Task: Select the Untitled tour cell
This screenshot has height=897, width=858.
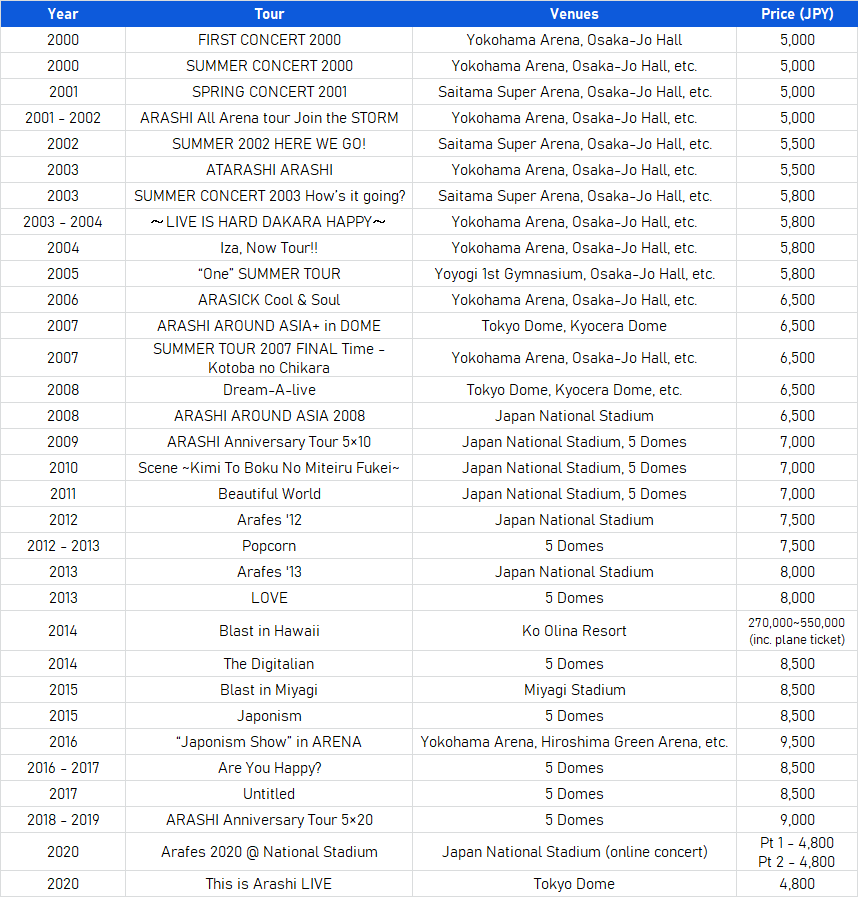Action: click(x=269, y=794)
